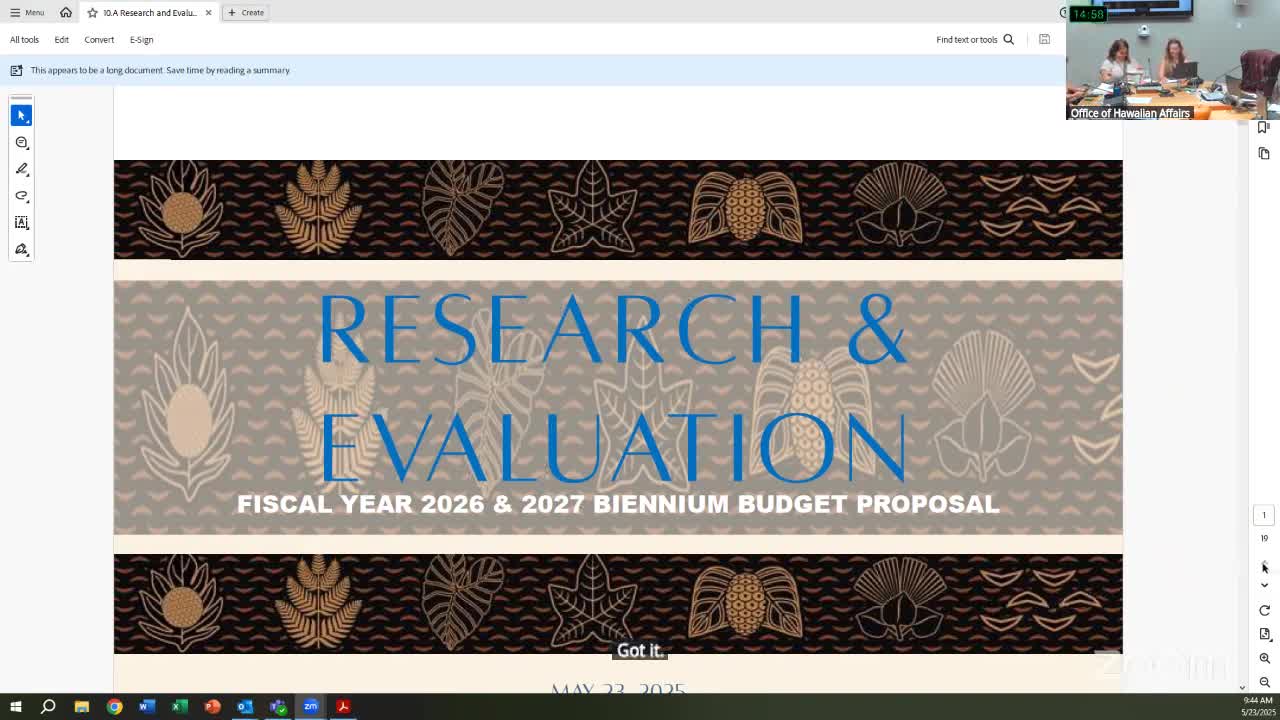Image resolution: width=1280 pixels, height=720 pixels.
Task: Select the Add text box tool
Action: pos(21,223)
